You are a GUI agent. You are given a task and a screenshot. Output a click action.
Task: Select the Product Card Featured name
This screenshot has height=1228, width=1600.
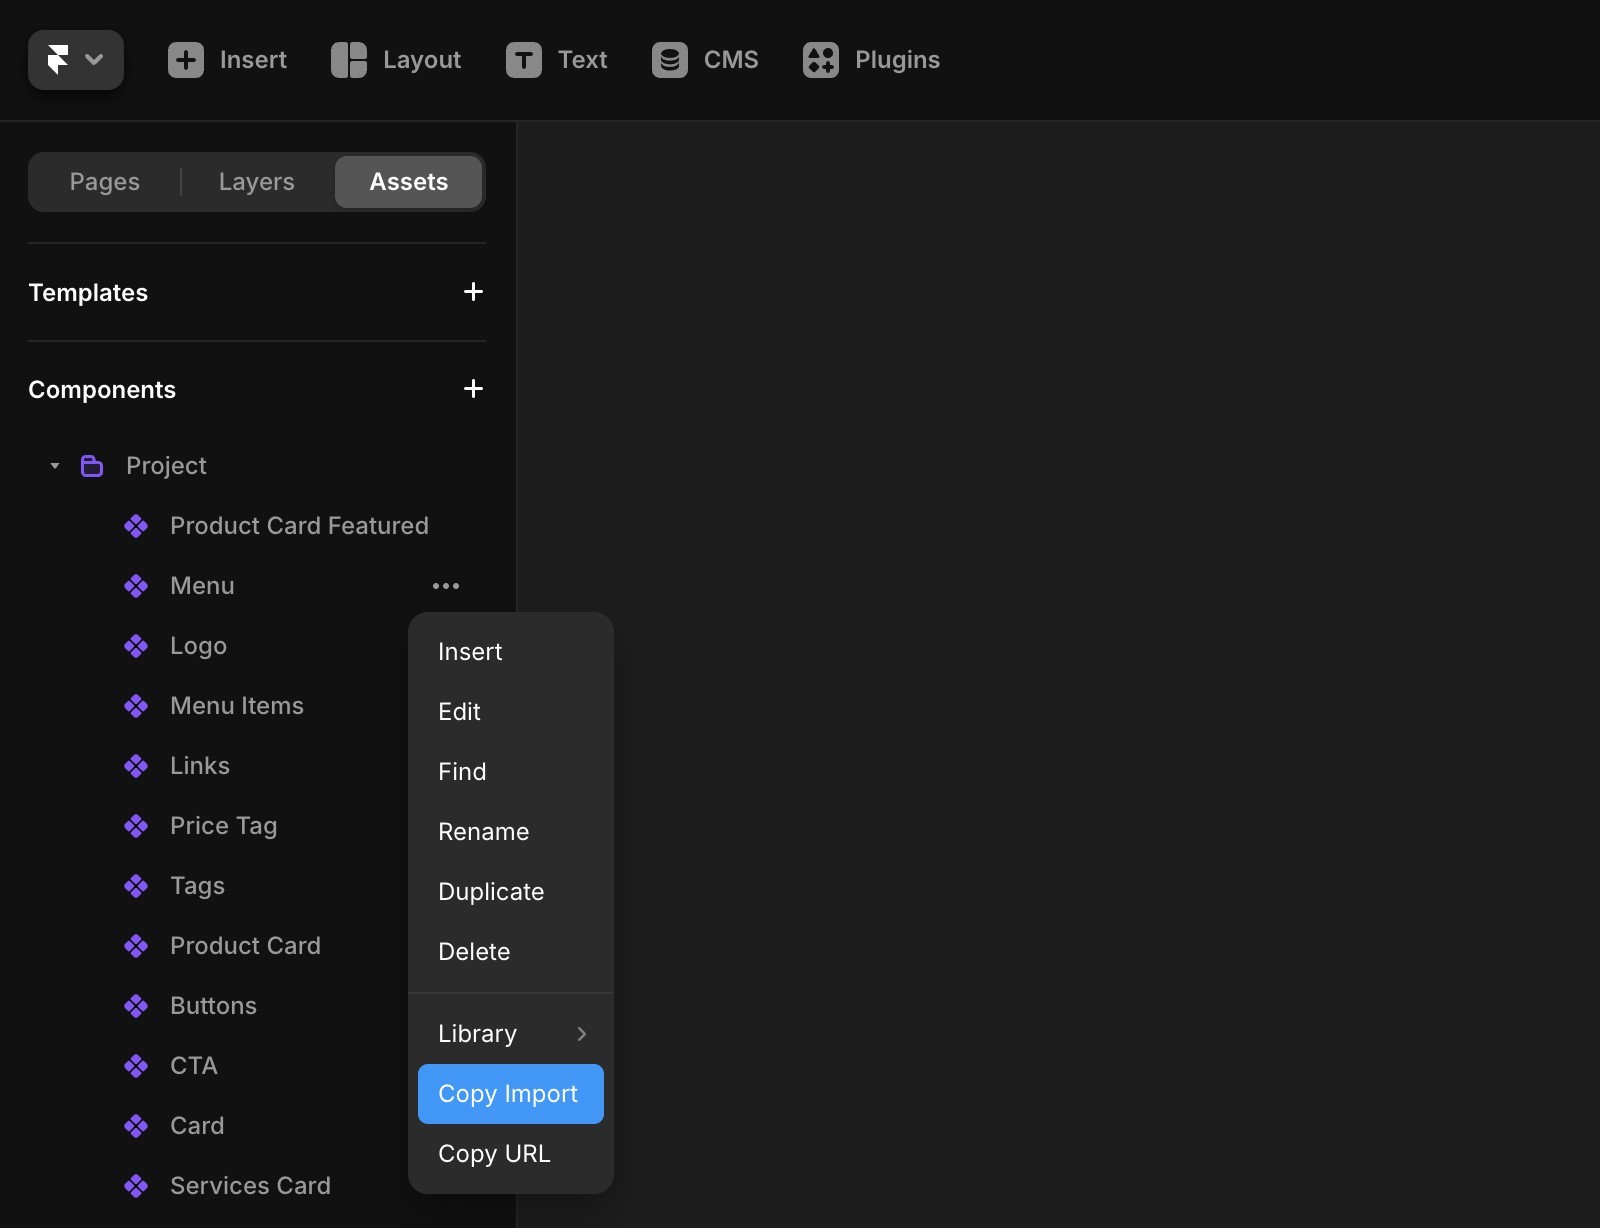click(299, 526)
